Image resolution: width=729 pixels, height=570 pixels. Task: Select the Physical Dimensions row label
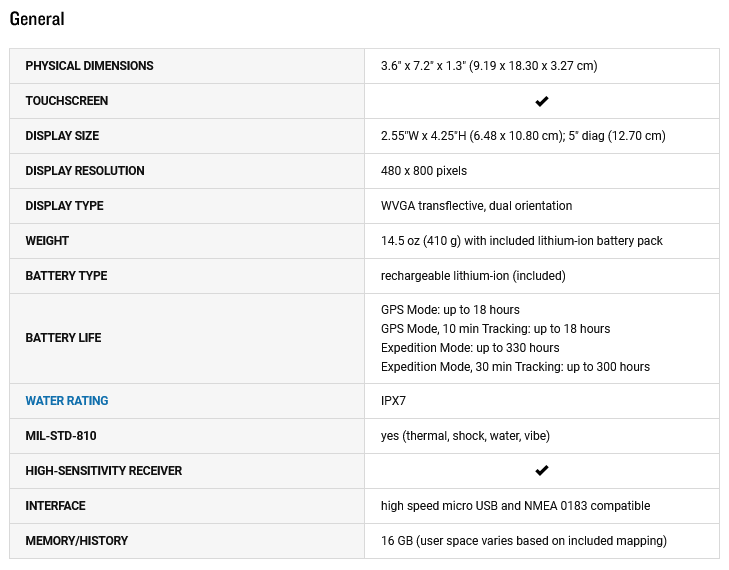pos(89,66)
